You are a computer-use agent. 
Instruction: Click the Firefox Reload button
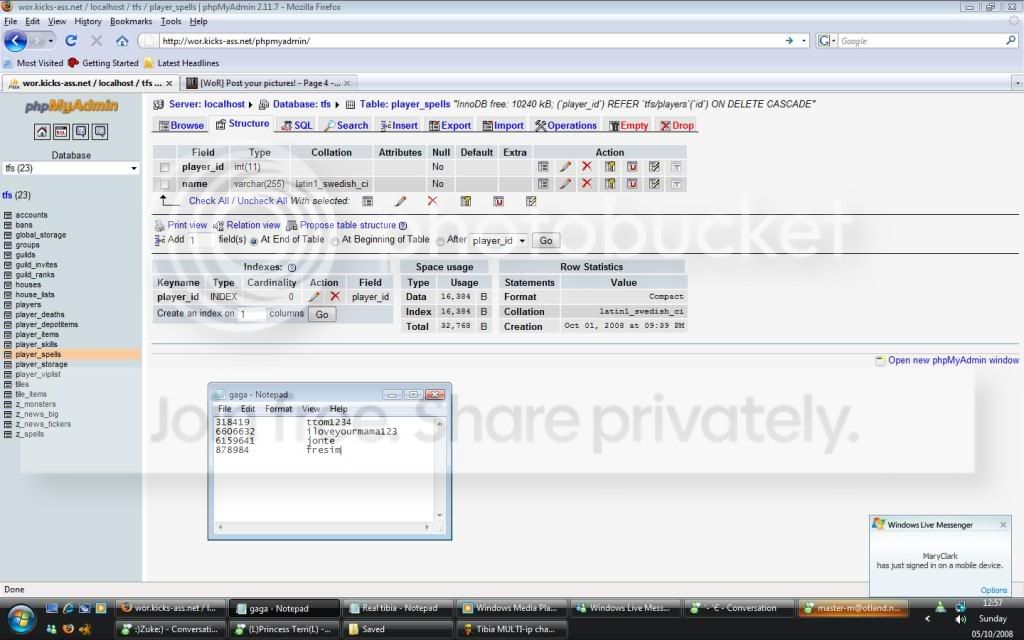click(71, 40)
